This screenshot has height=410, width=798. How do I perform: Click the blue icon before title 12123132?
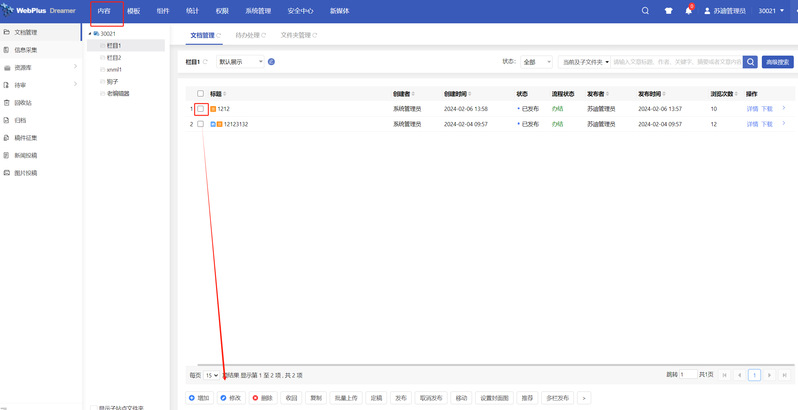tap(213, 124)
